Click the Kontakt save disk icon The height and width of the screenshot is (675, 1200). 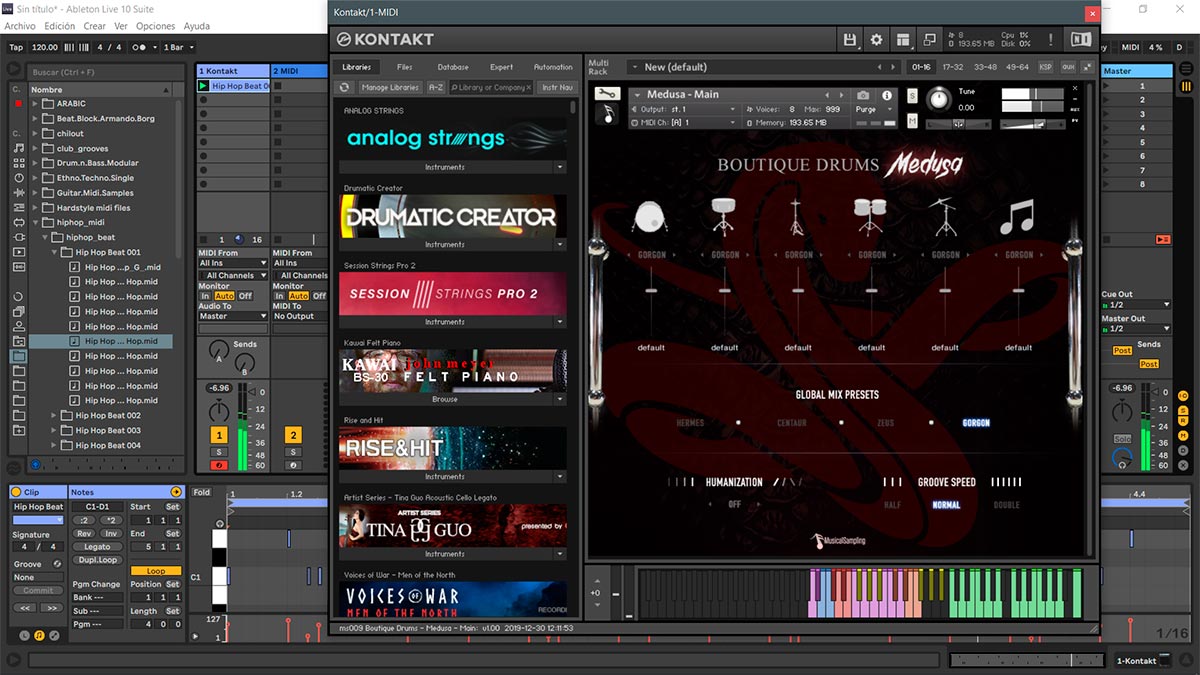pos(850,40)
